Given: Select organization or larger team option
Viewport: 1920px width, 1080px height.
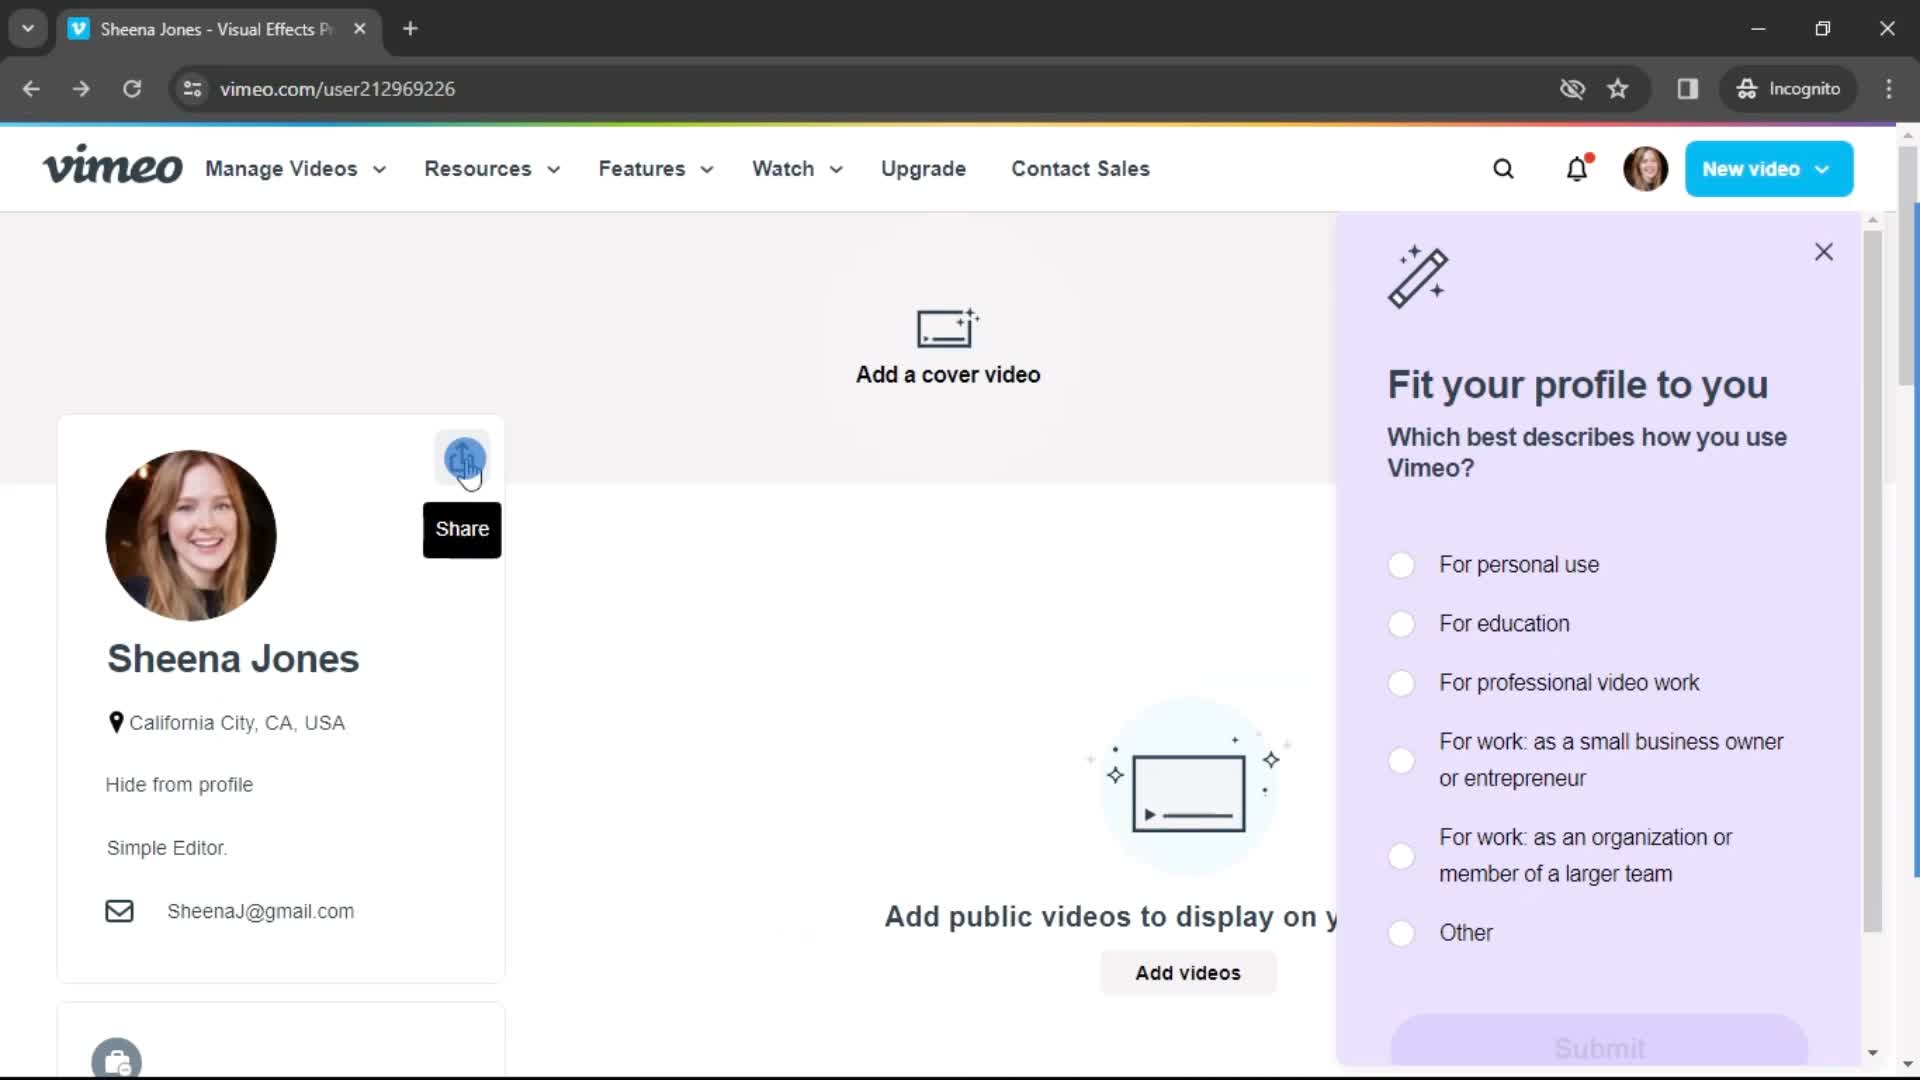Looking at the screenshot, I should tap(1401, 856).
